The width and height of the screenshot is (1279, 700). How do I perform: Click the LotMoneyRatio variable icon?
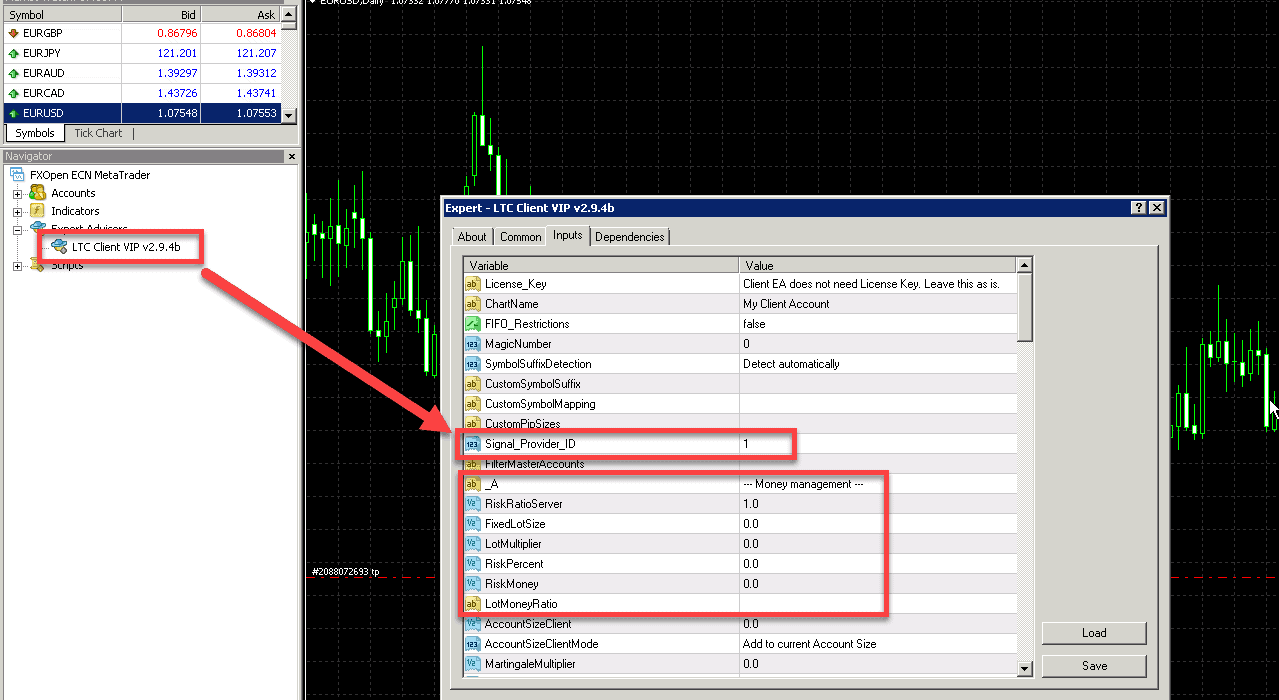tap(473, 604)
